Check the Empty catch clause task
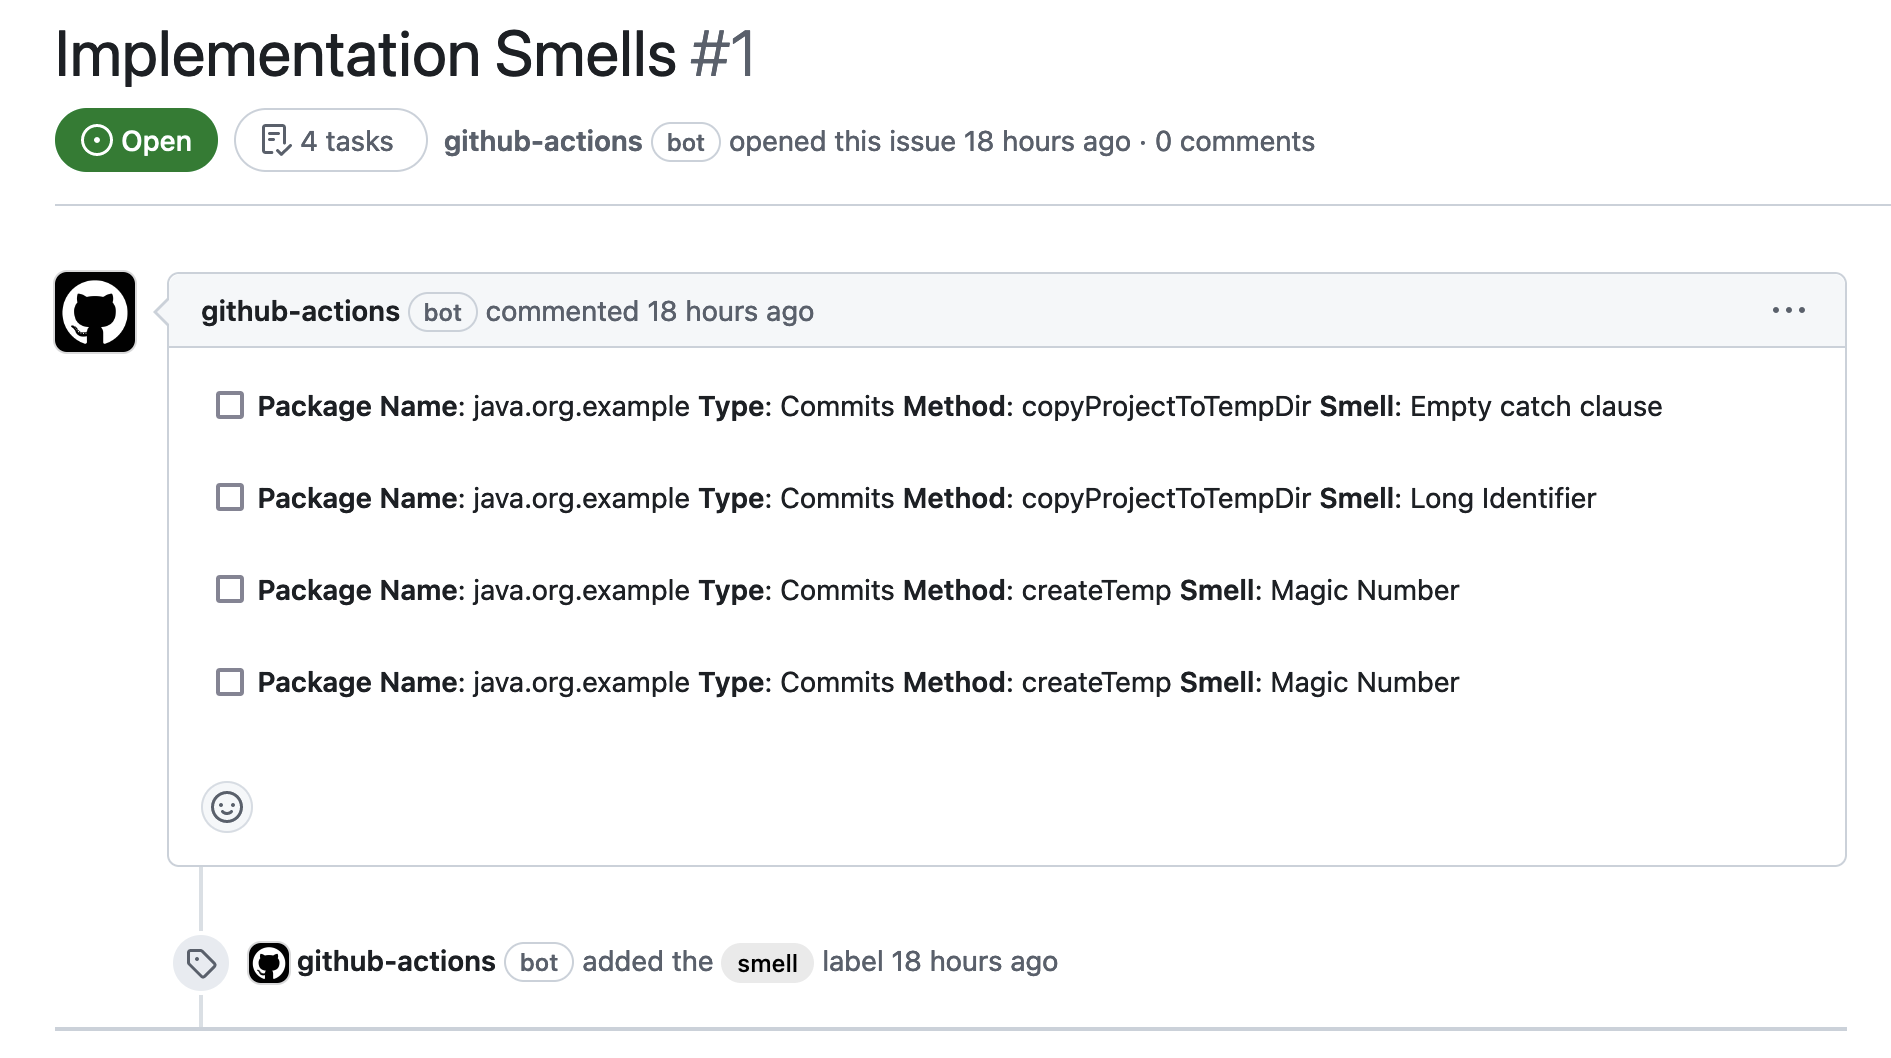 pyautogui.click(x=230, y=406)
